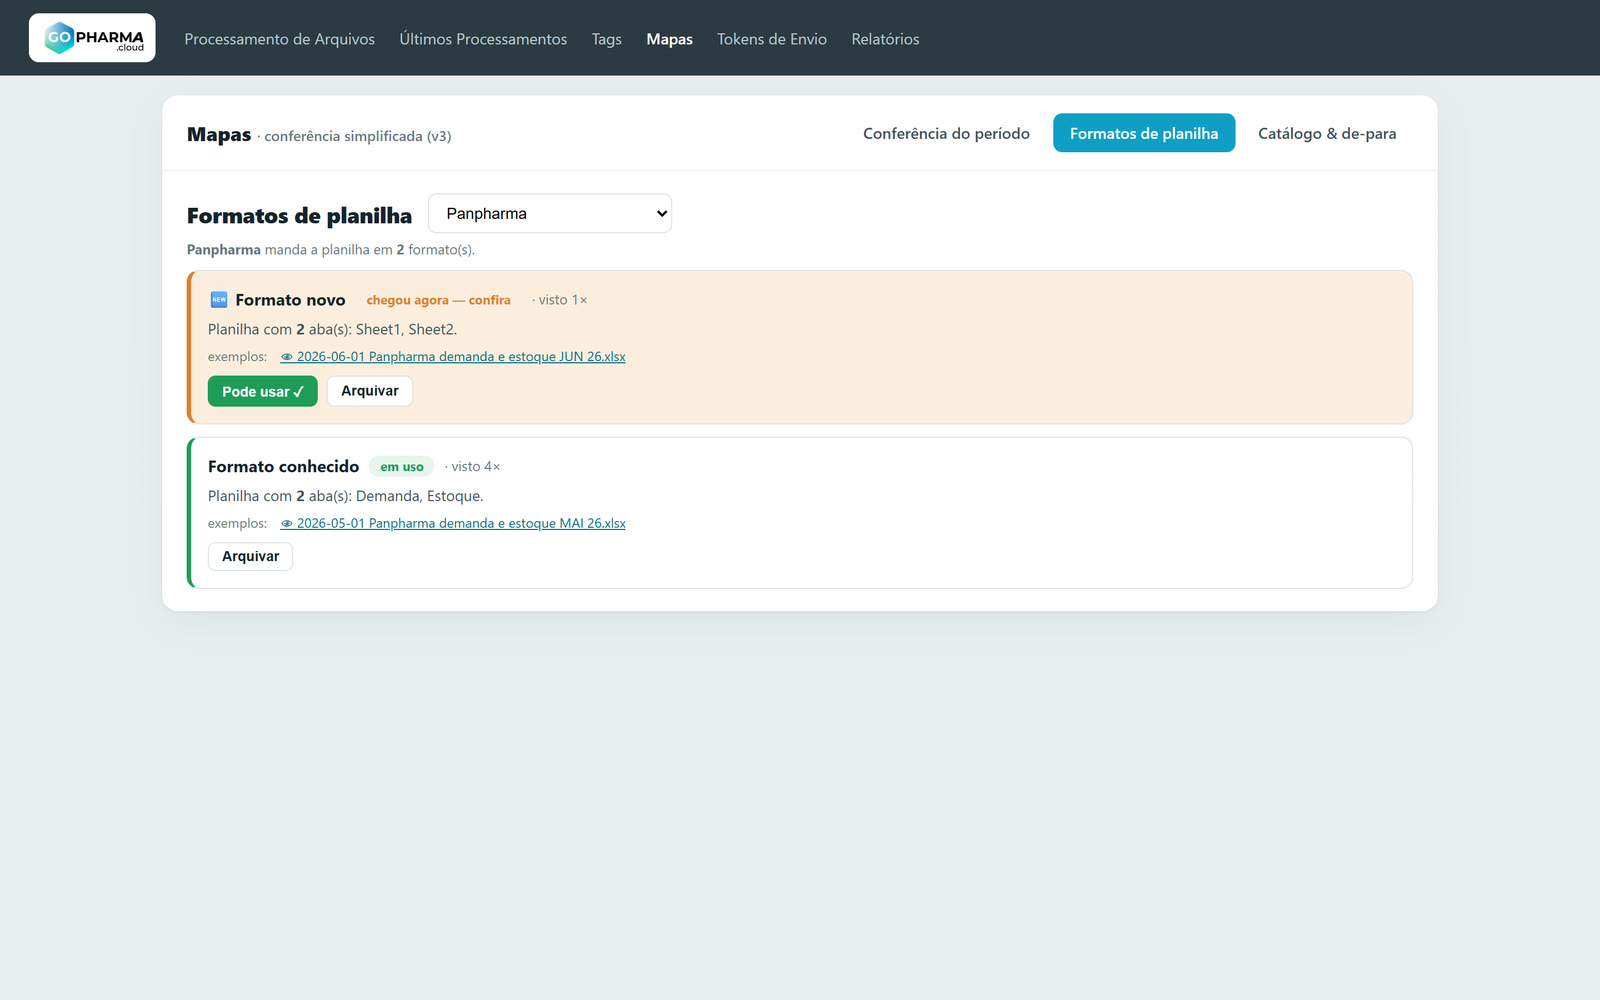Click the 'Formato novo' heading
The image size is (1600, 1000).
tap(290, 300)
